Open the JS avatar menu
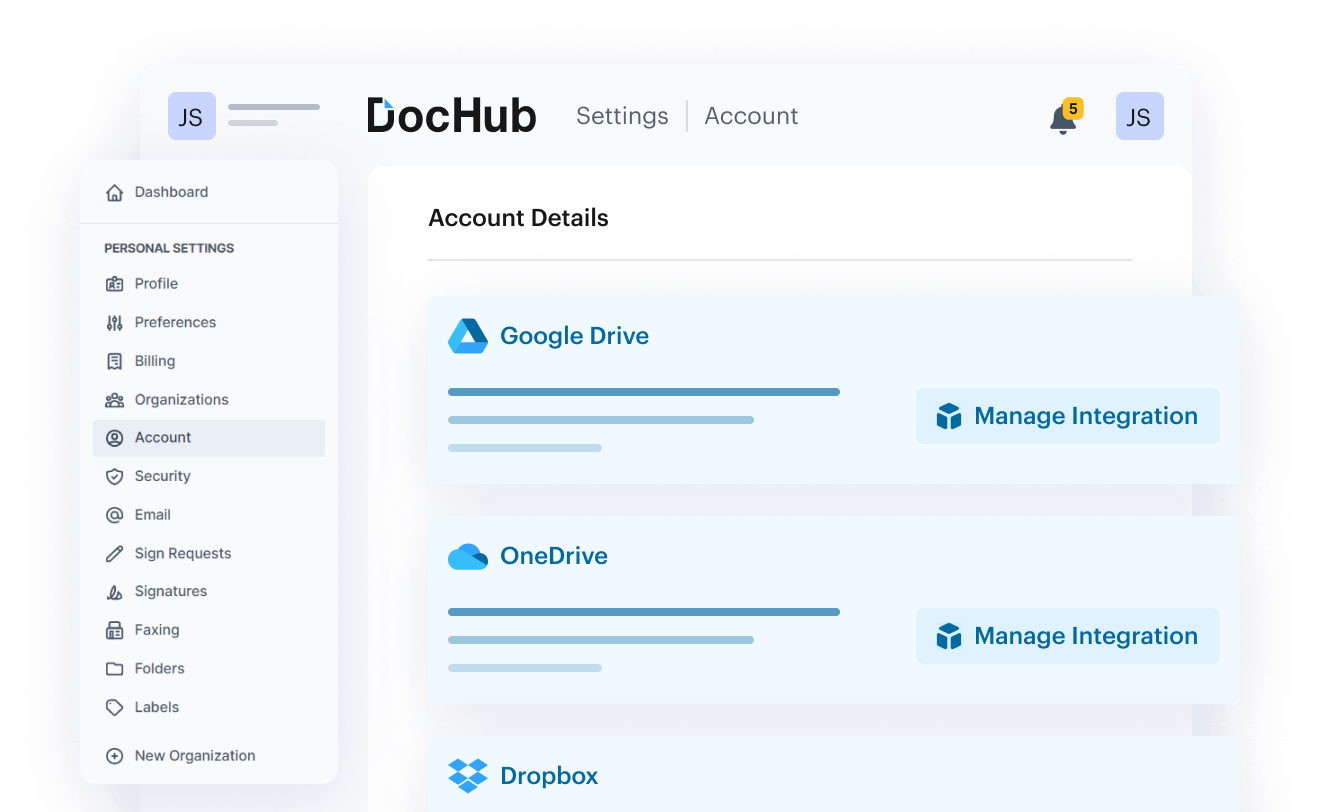Screen dimensions: 1320x812 pos(1139,116)
